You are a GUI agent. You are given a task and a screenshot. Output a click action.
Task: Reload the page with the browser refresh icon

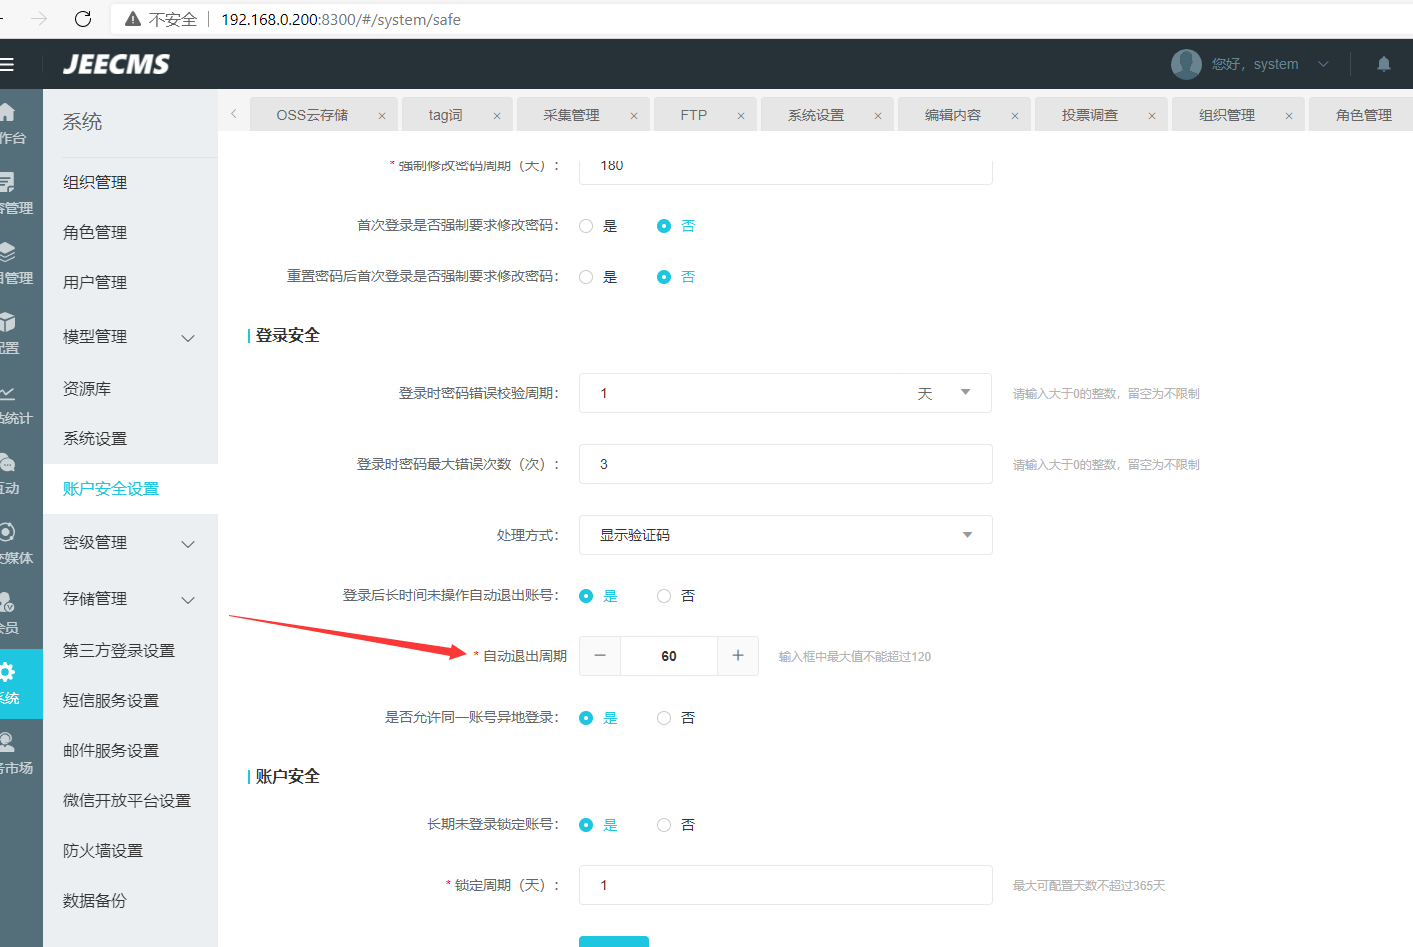(83, 19)
